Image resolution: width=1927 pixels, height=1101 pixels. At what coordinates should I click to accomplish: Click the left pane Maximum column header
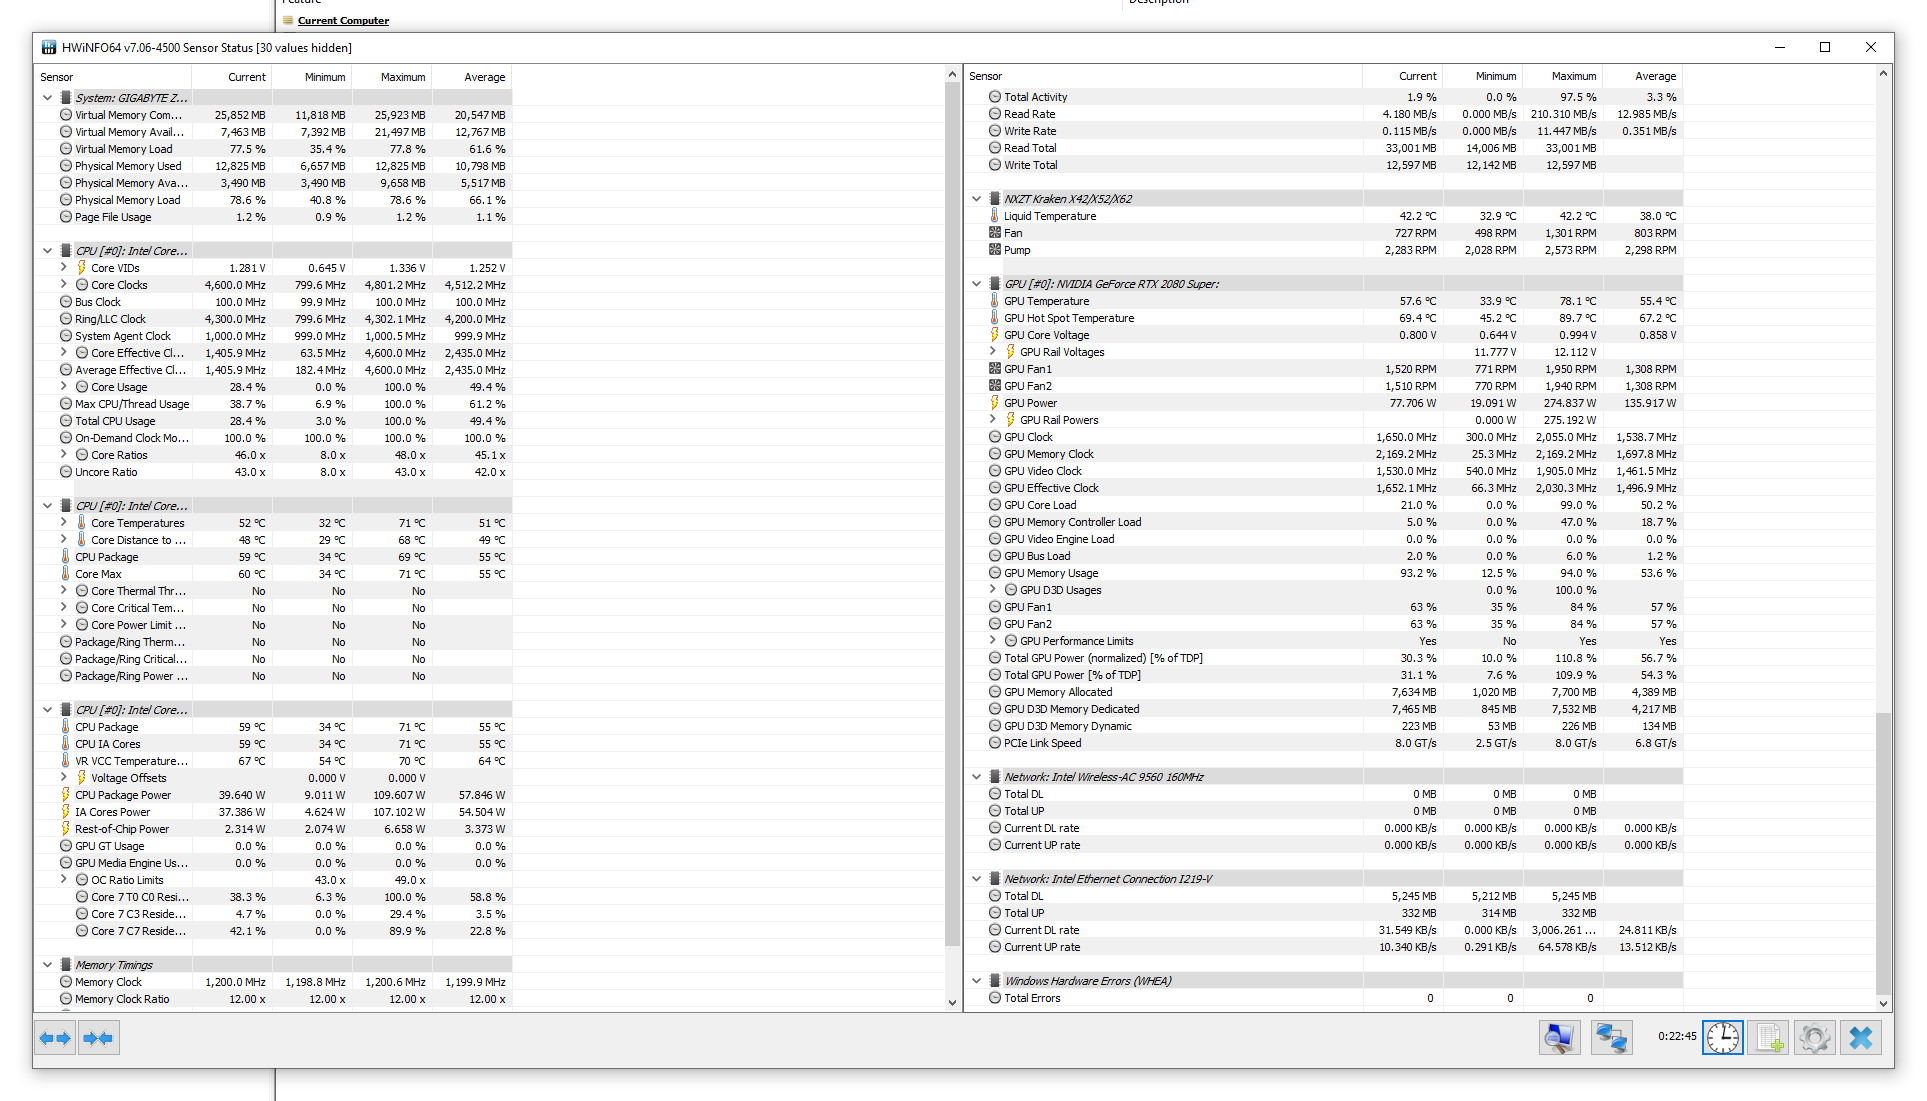[x=402, y=77]
